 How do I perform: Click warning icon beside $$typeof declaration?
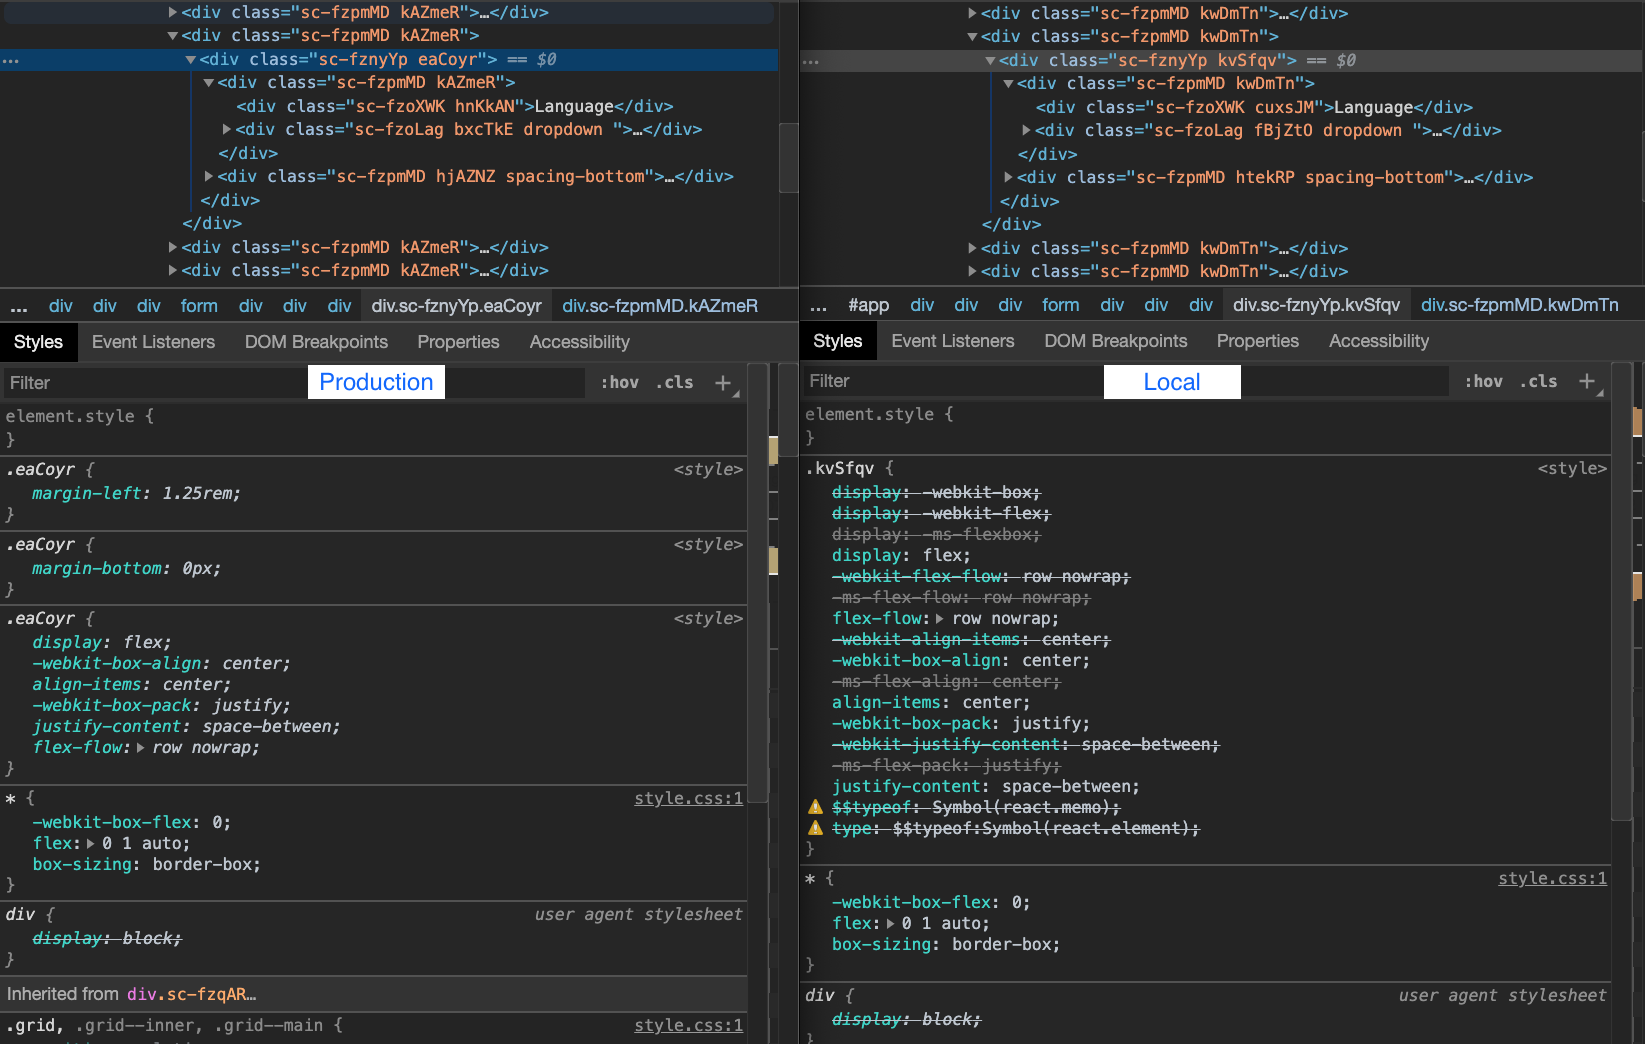[815, 807]
